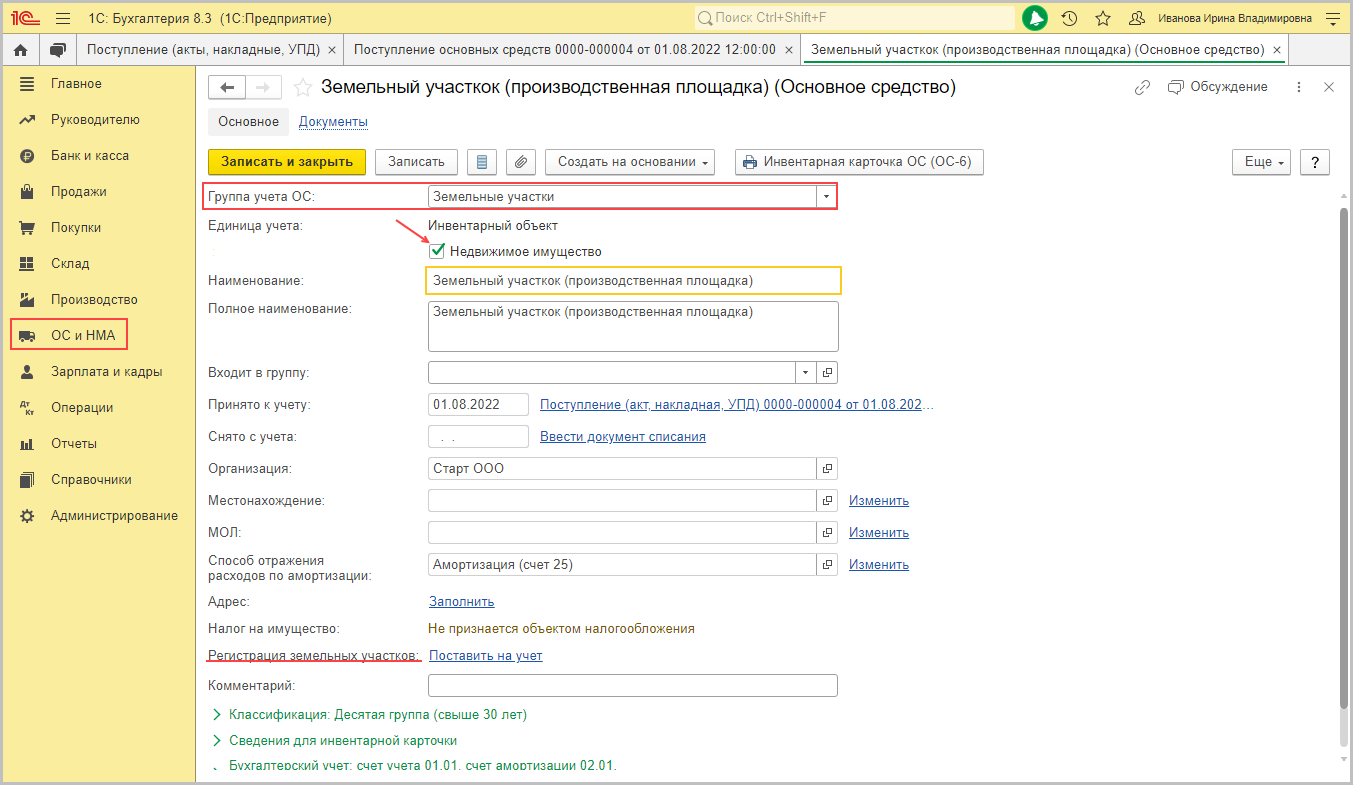Click the user icon beside Иванова Ирина Владимировна

(x=1136, y=18)
